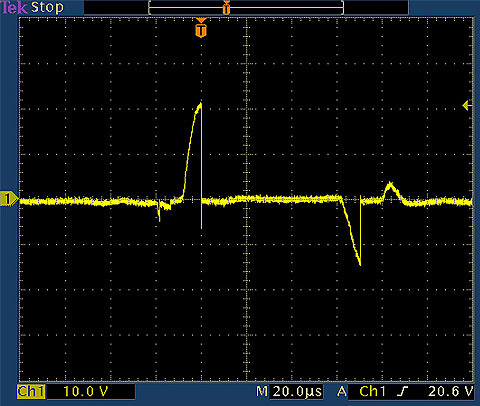Click the small orange T marker in record view bar
480x406 pixels.
[226, 8]
